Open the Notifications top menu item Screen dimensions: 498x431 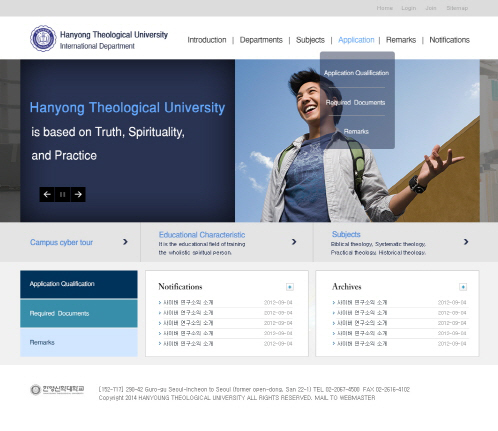[x=449, y=40]
